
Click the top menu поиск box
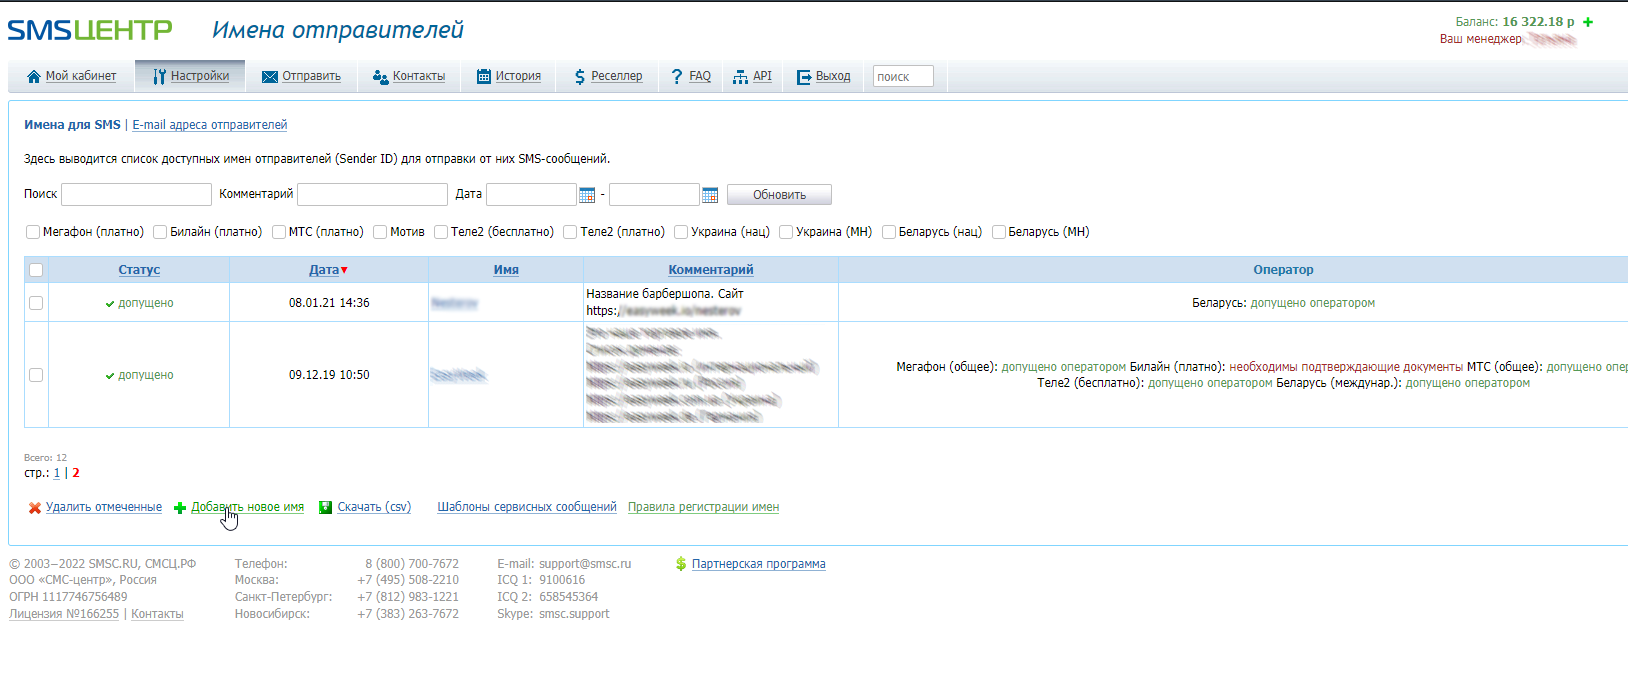coord(903,77)
